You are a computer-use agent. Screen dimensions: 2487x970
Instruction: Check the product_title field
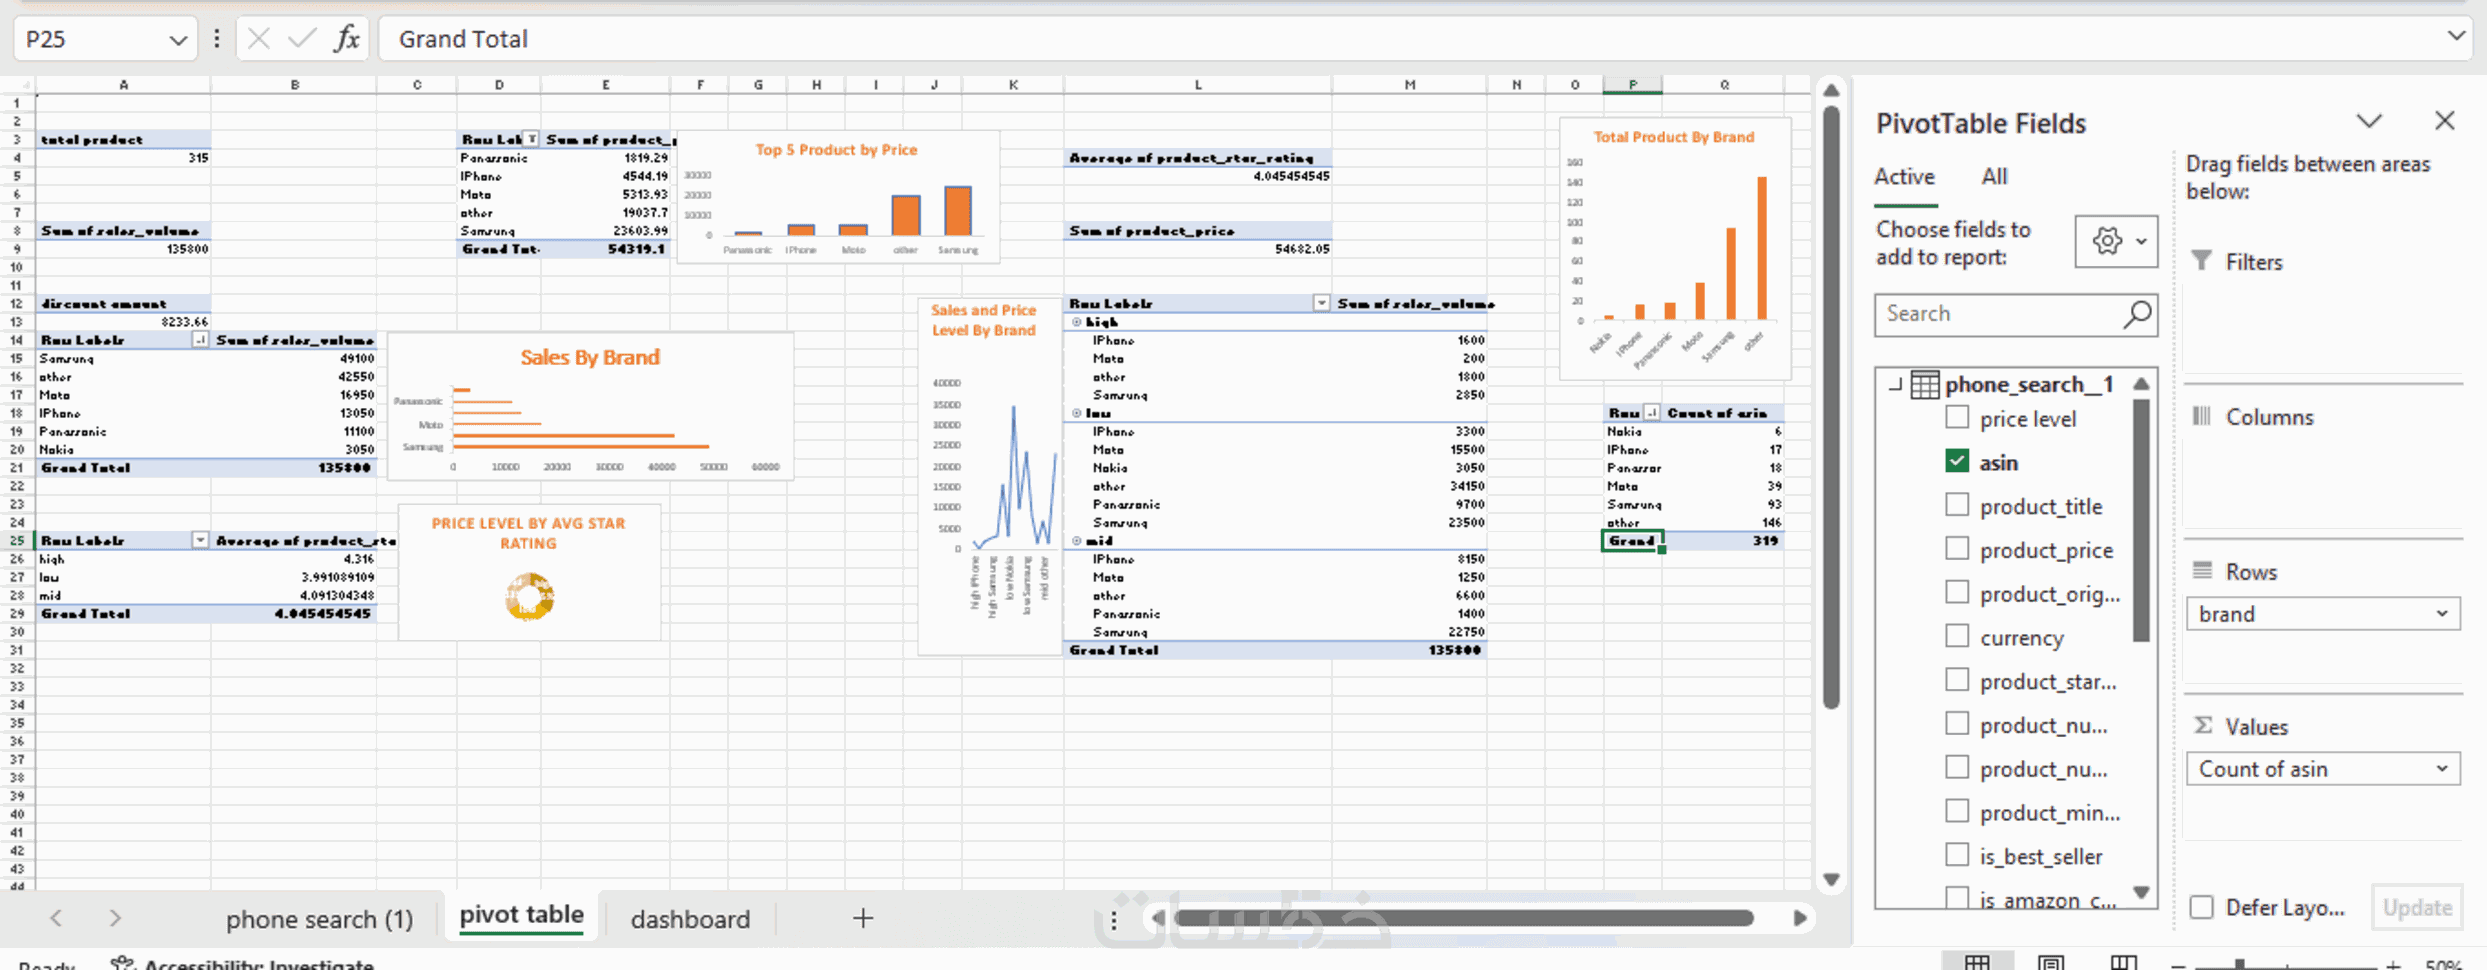coord(1957,505)
